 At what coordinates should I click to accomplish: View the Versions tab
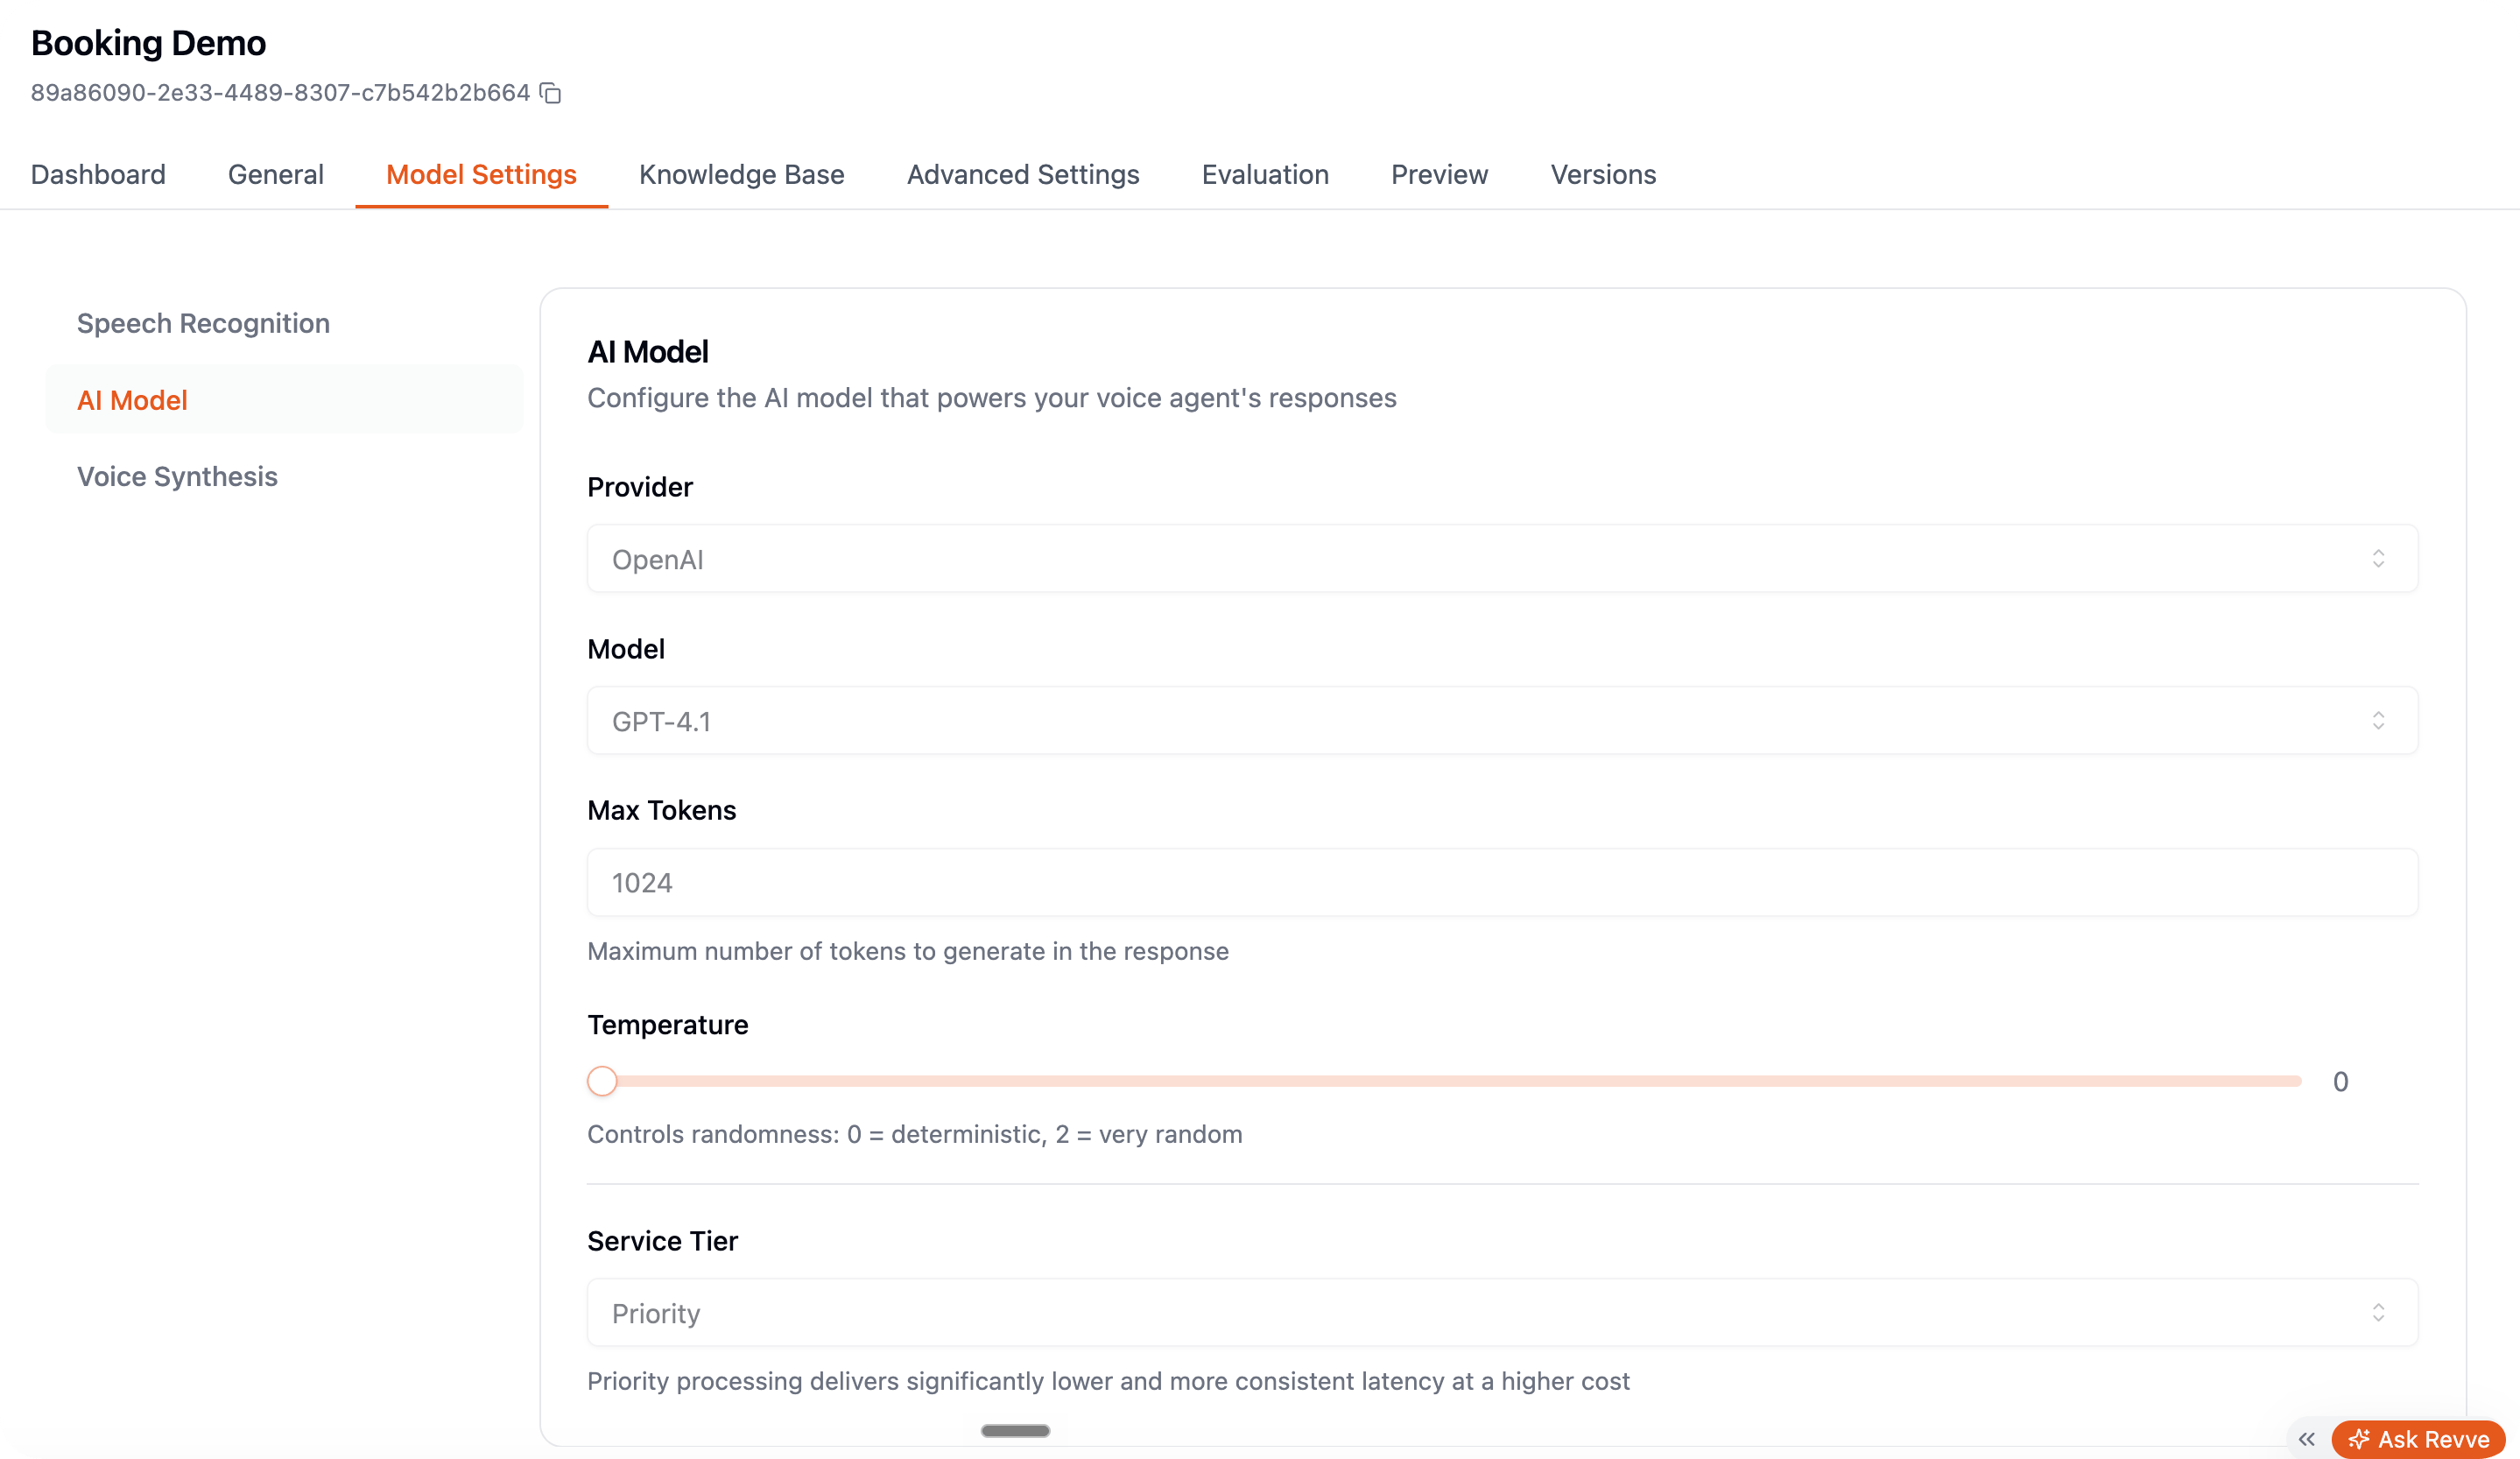[x=1603, y=174]
